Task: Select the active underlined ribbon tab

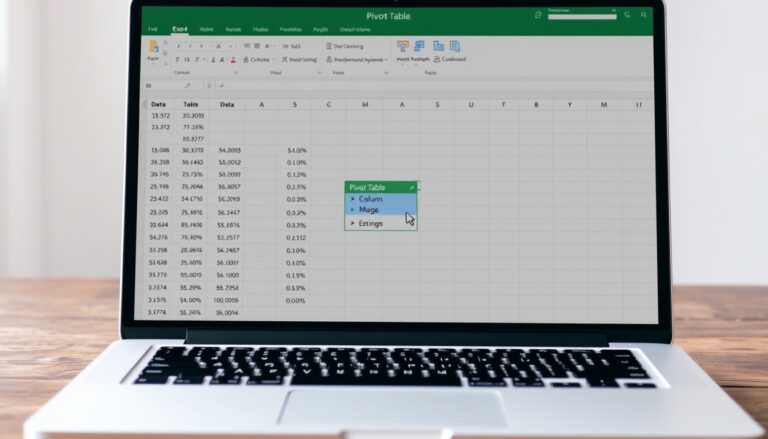Action: tap(180, 29)
